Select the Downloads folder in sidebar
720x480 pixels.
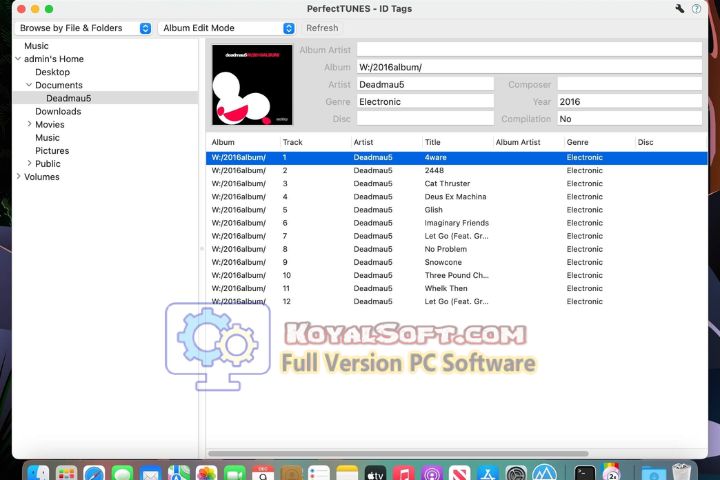[58, 112]
